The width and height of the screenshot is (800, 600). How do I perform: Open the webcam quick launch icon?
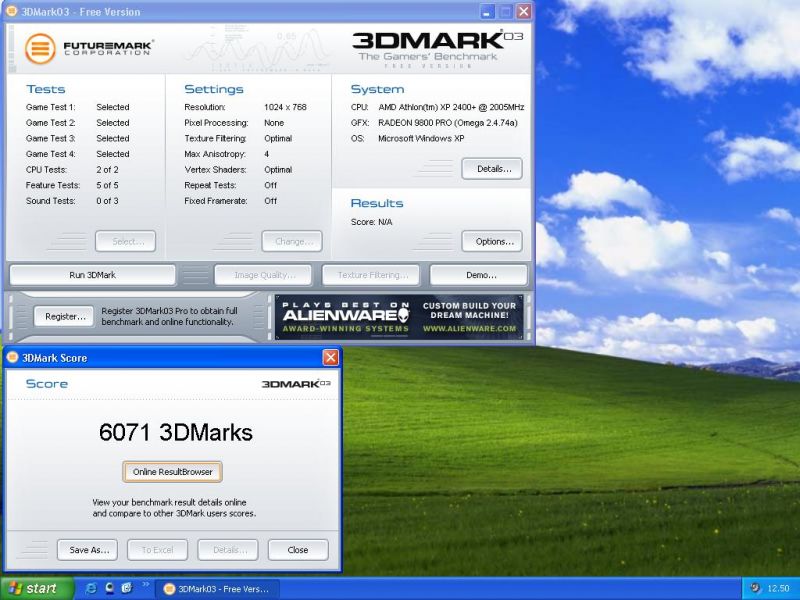click(109, 588)
